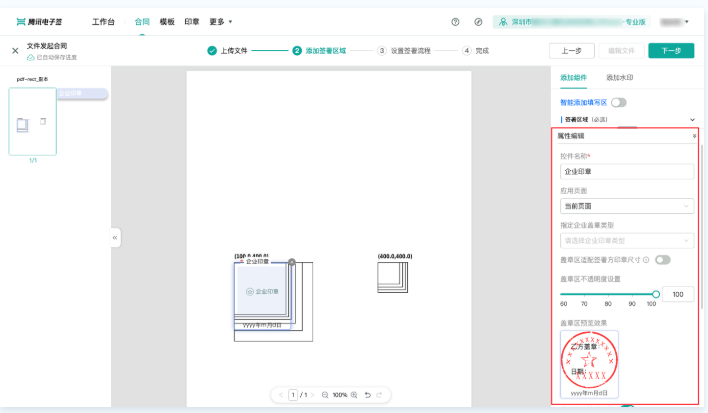Click the 腾讯电子签 logo
The width and height of the screenshot is (708, 413).
click(x=39, y=22)
